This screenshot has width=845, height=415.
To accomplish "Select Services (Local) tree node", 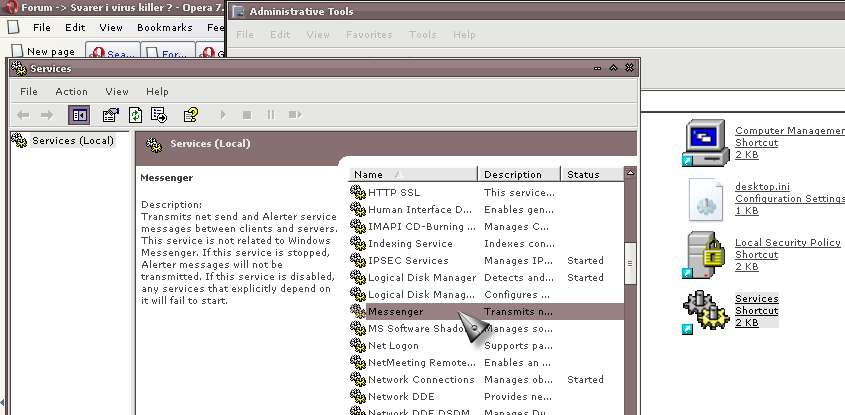I will coord(73,141).
